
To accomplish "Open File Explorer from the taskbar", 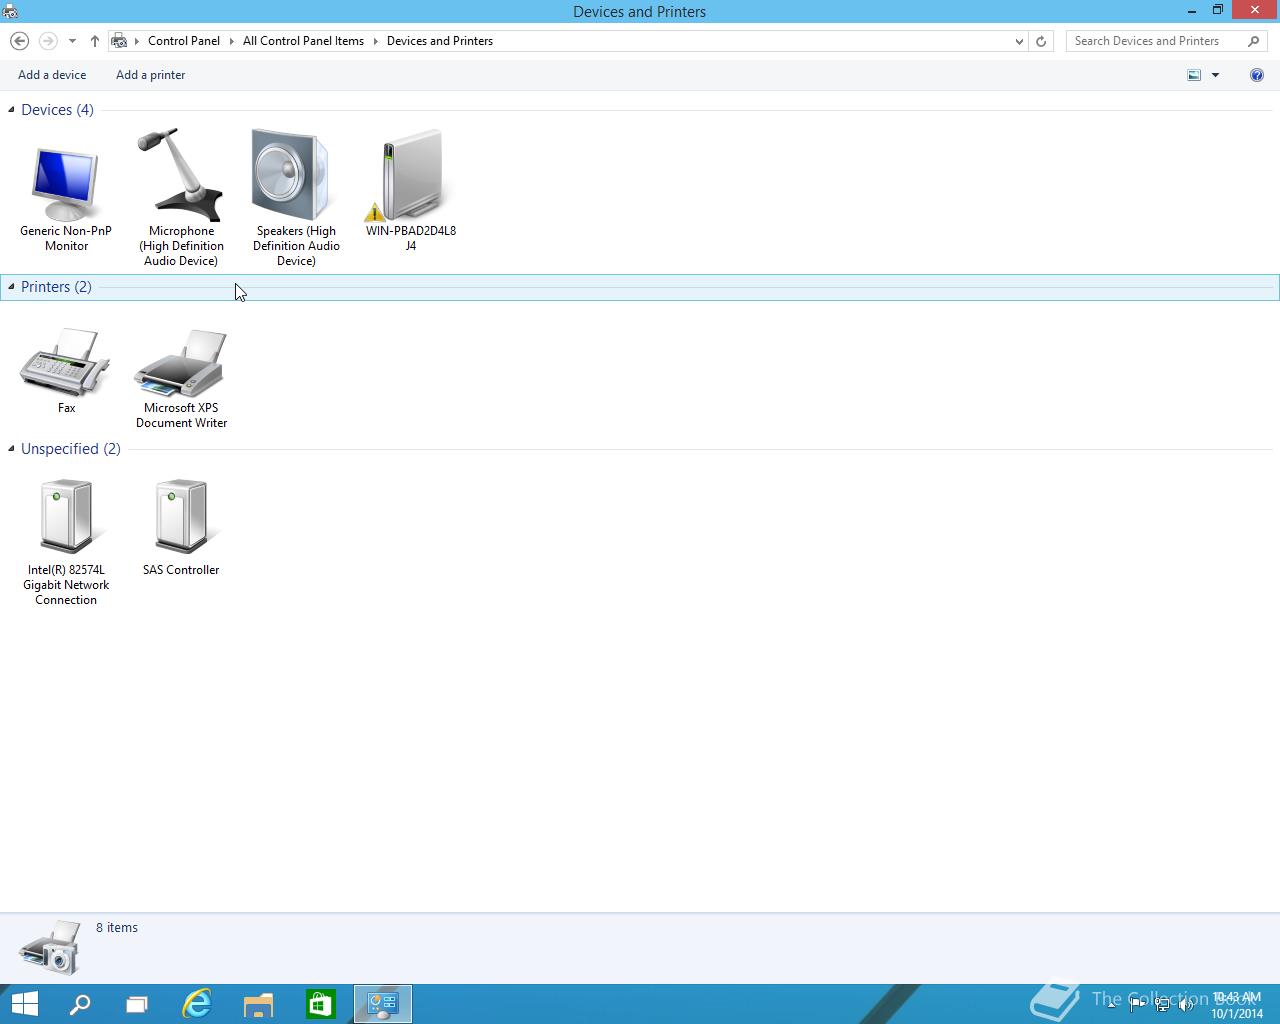I will [x=258, y=1004].
